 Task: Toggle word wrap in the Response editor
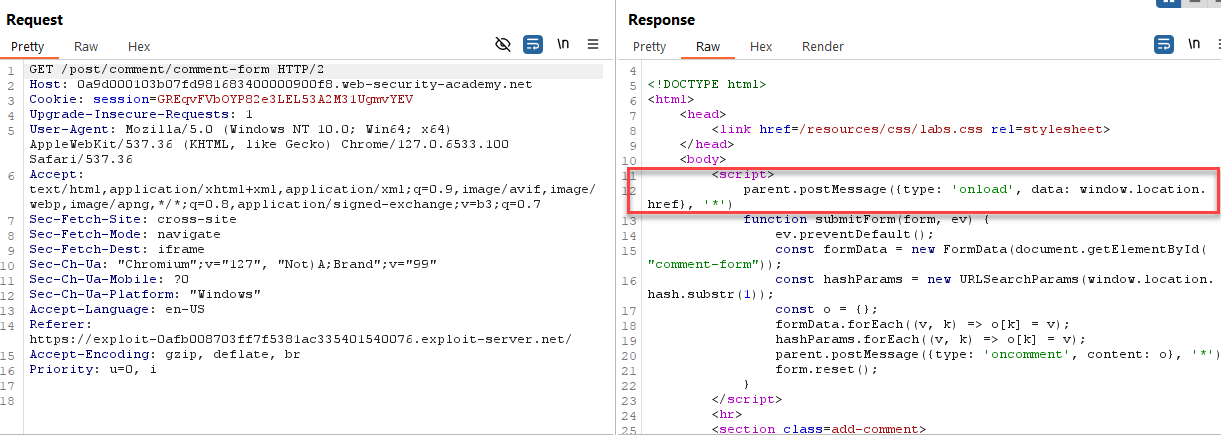click(1164, 44)
